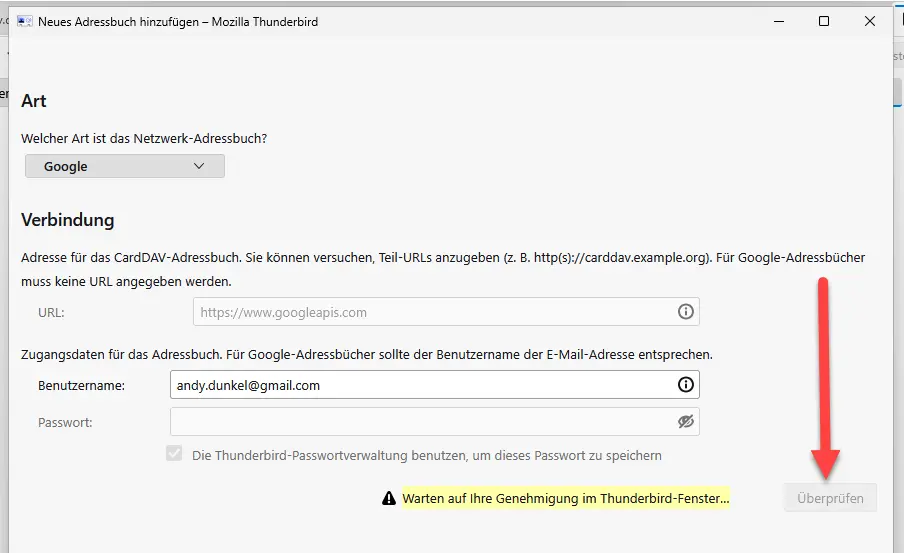Click the 'URL:' label
The image size is (904, 553).
[x=51, y=312]
